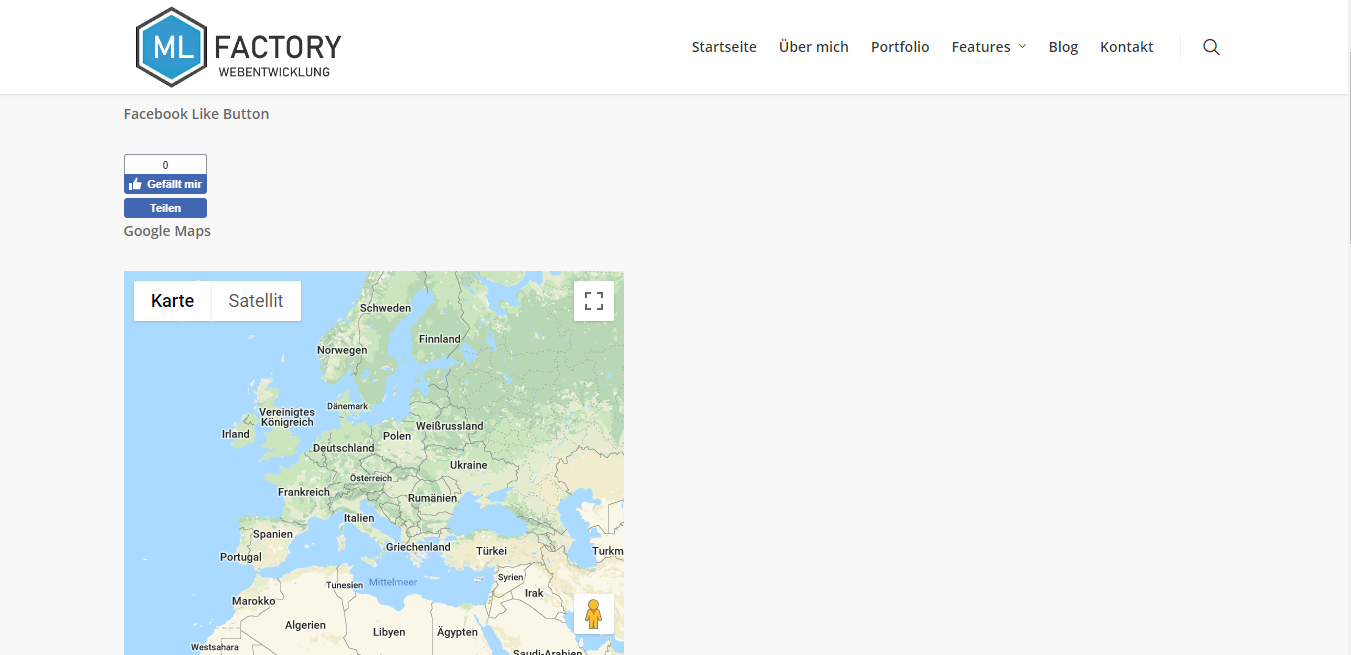The image size is (1351, 655).
Task: Click the Spanien label on the map
Action: [x=273, y=534]
